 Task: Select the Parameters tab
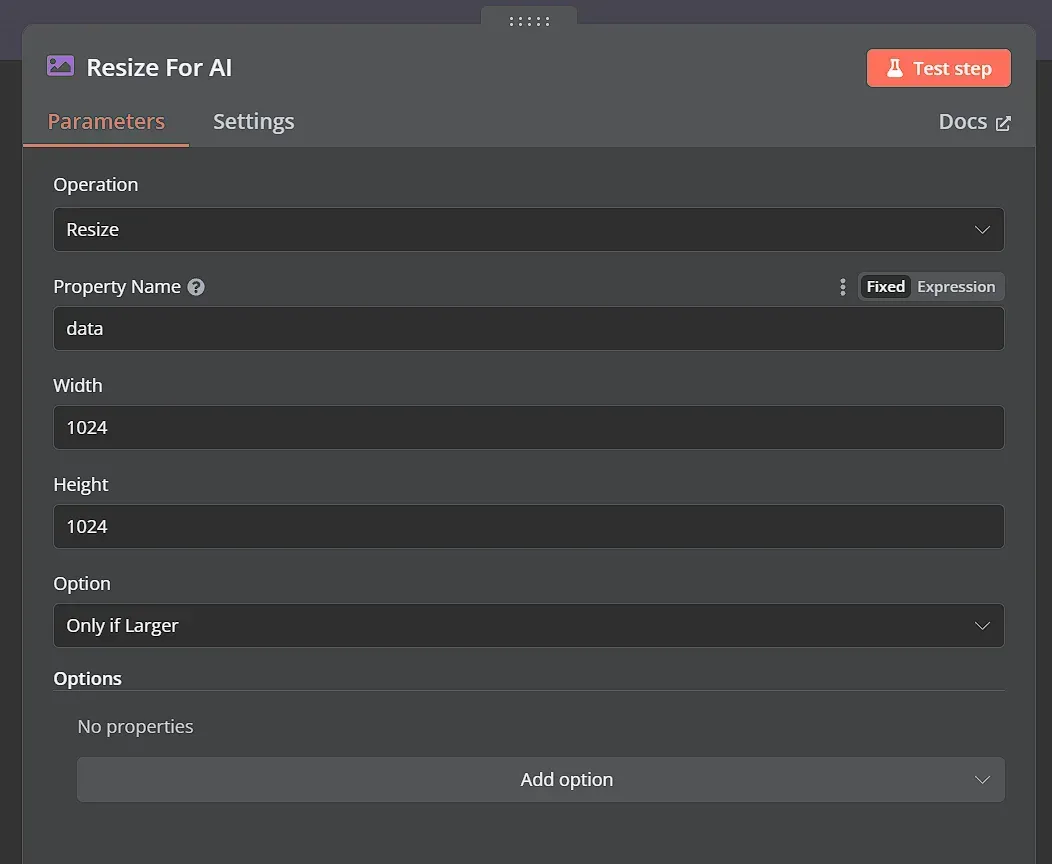pyautogui.click(x=106, y=120)
